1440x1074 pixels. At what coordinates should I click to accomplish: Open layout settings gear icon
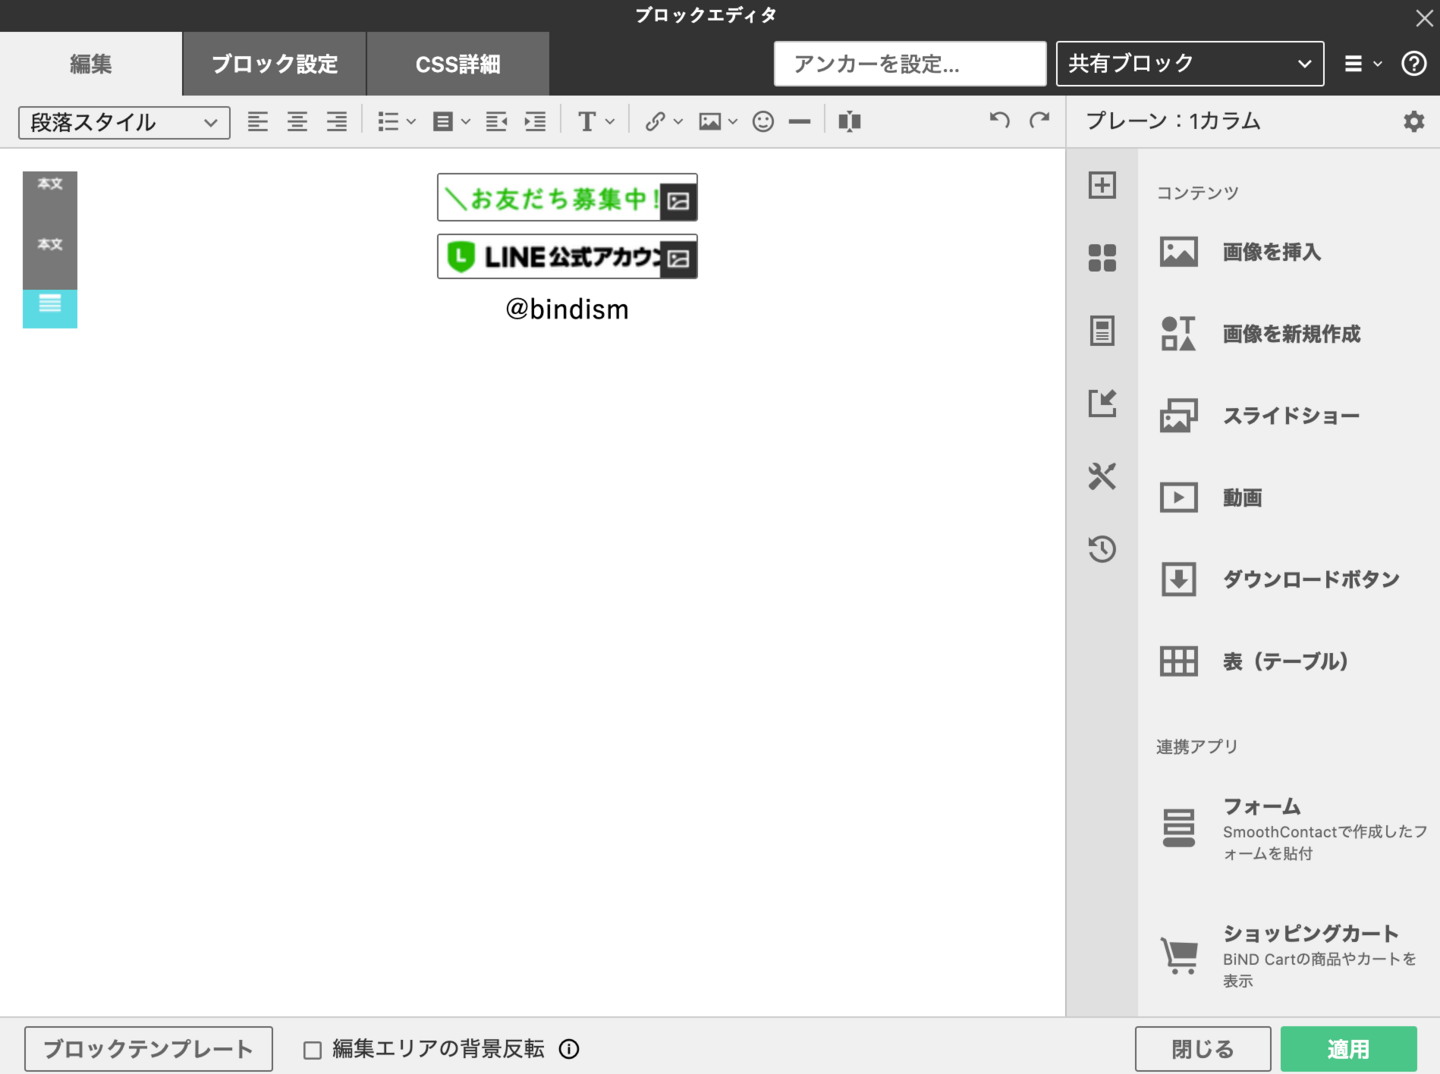pos(1414,122)
